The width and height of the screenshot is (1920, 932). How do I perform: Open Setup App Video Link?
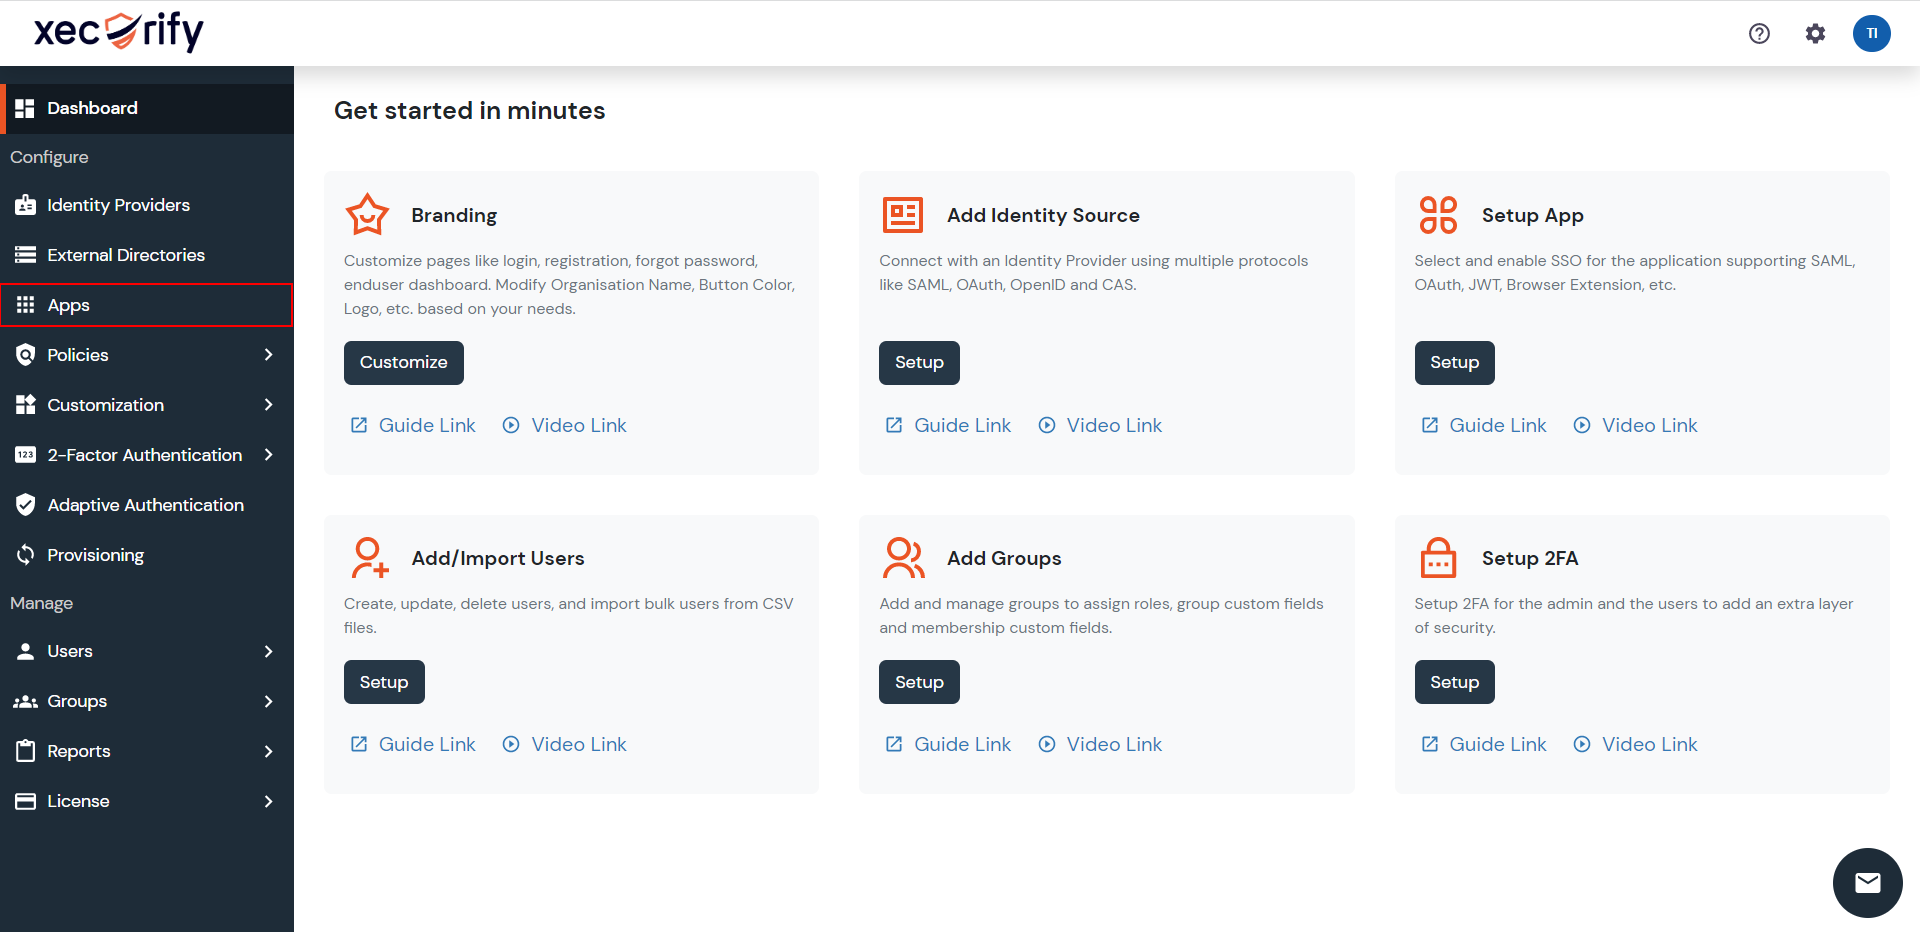[1635, 425]
